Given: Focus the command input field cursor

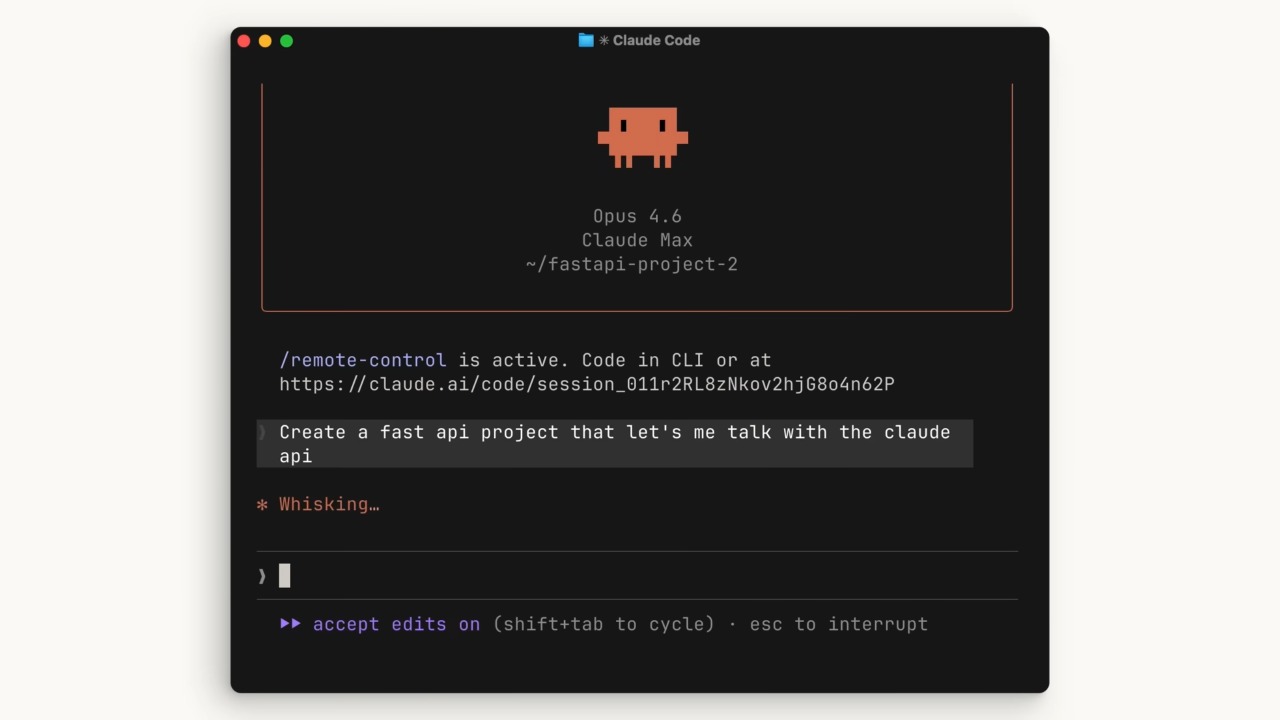Looking at the screenshot, I should [285, 575].
